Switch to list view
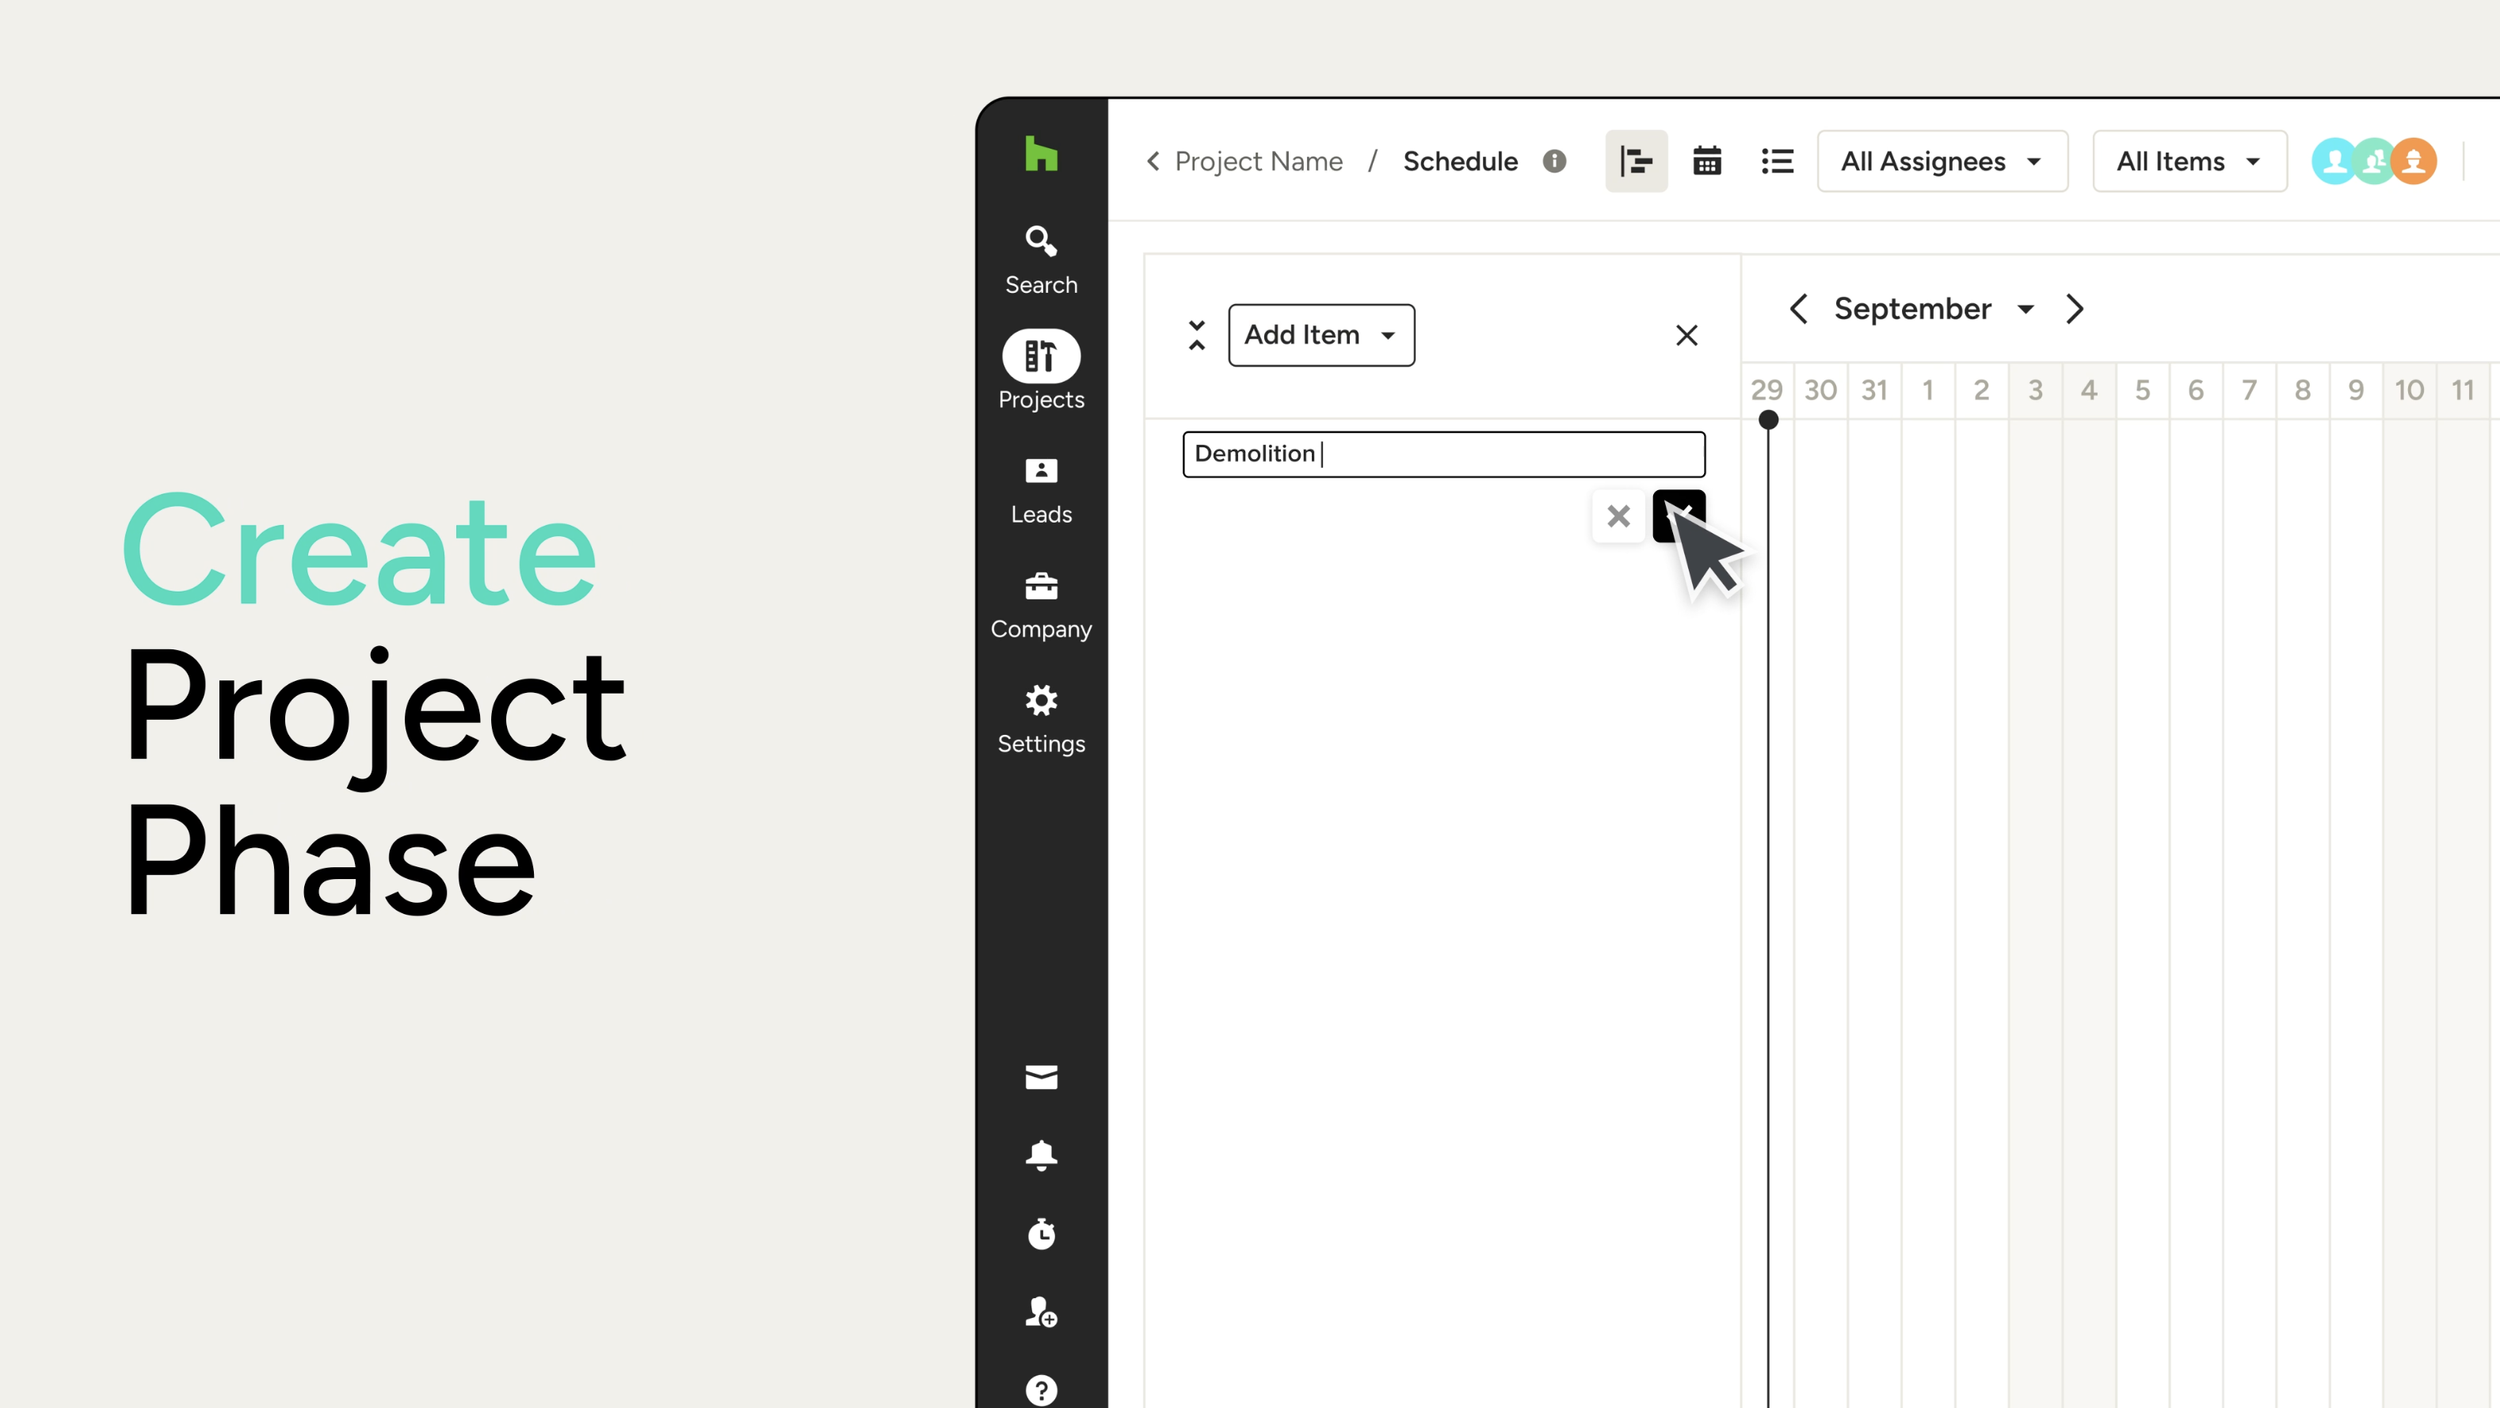This screenshot has height=1408, width=2500. point(1777,161)
